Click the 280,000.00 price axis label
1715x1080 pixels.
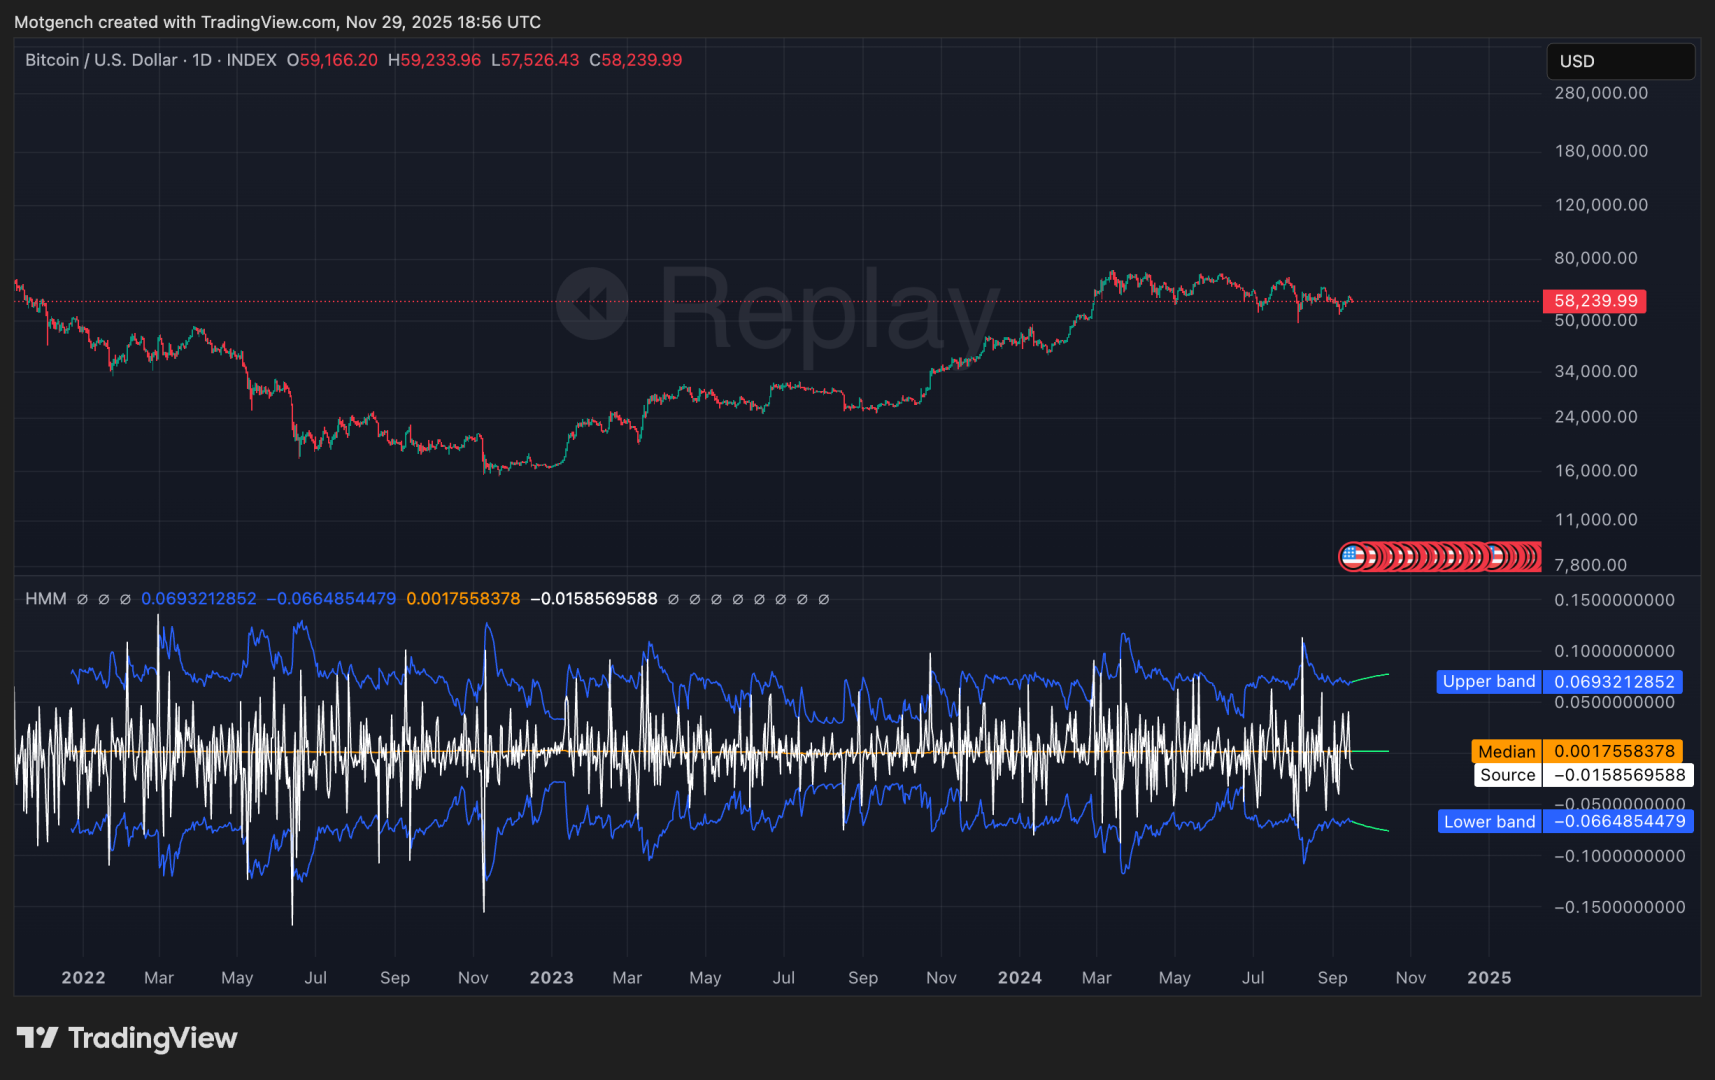click(x=1600, y=93)
